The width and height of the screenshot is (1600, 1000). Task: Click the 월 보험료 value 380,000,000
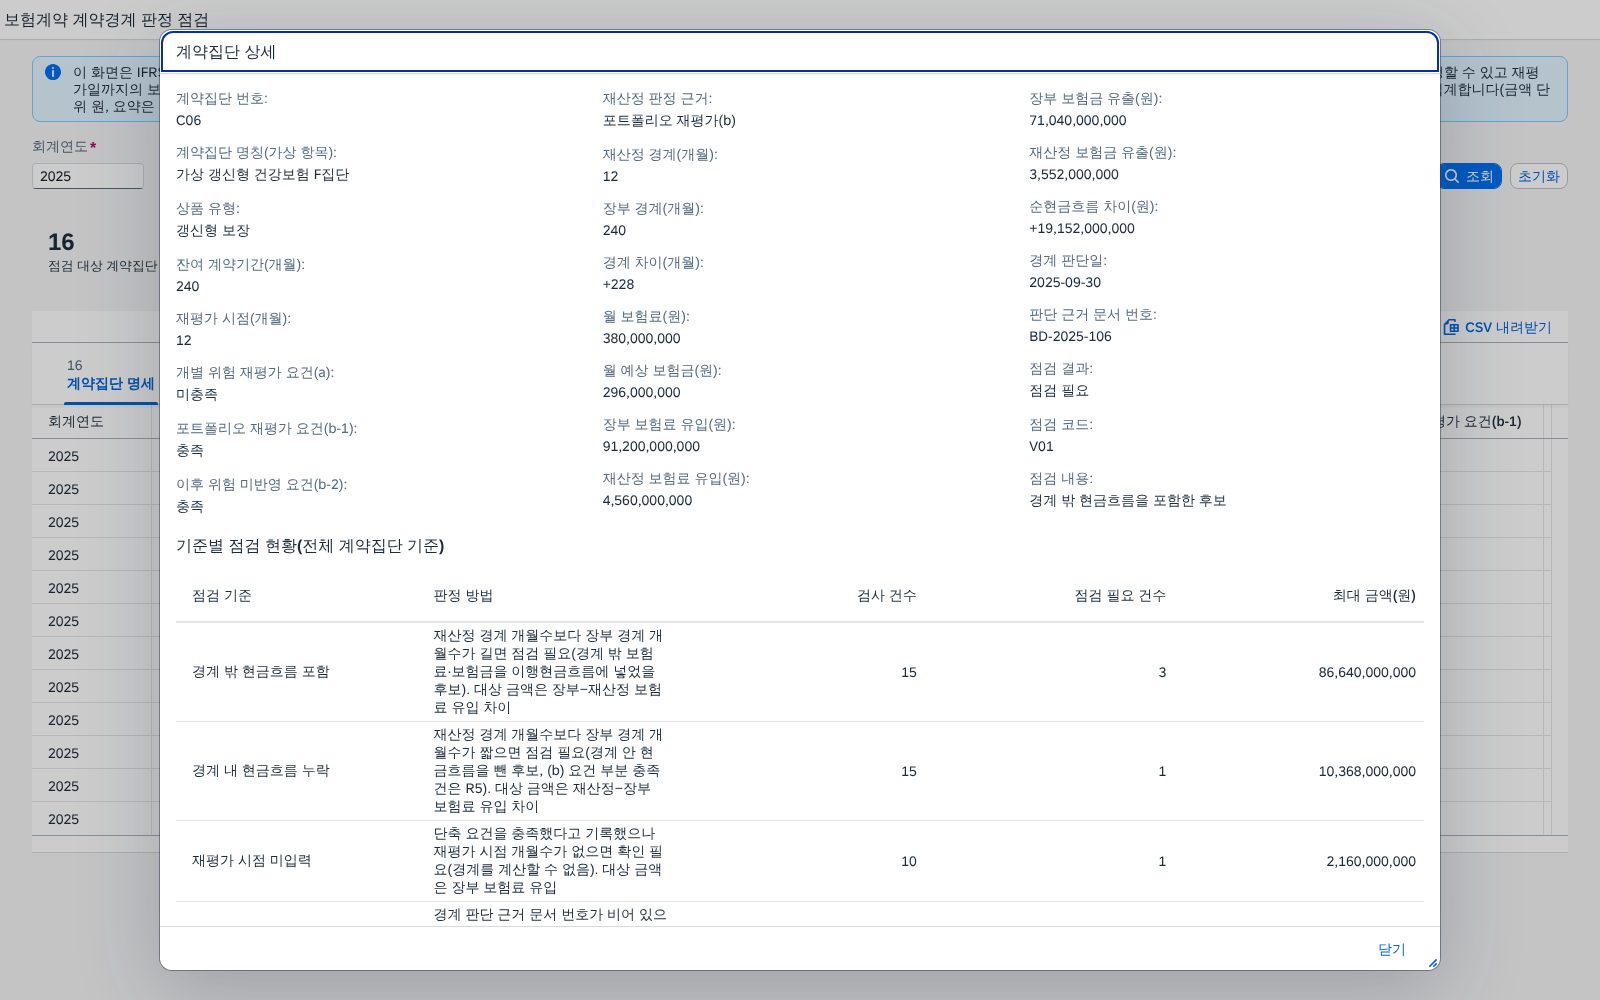click(x=641, y=338)
